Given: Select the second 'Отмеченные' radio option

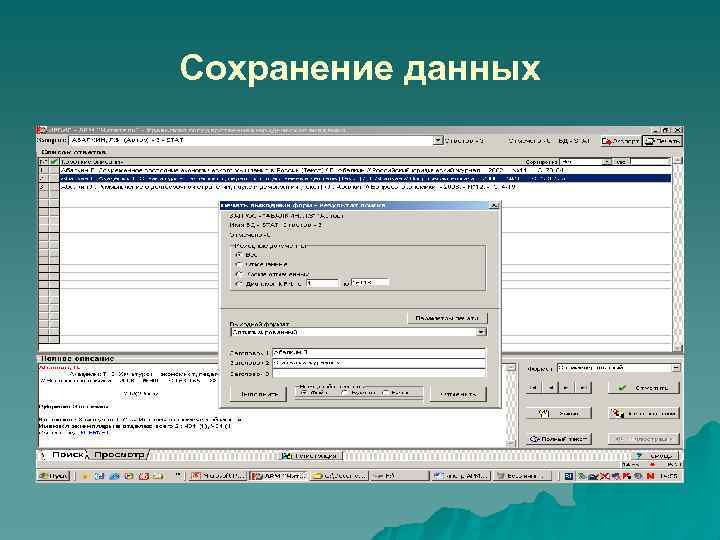Looking at the screenshot, I should click(239, 264).
